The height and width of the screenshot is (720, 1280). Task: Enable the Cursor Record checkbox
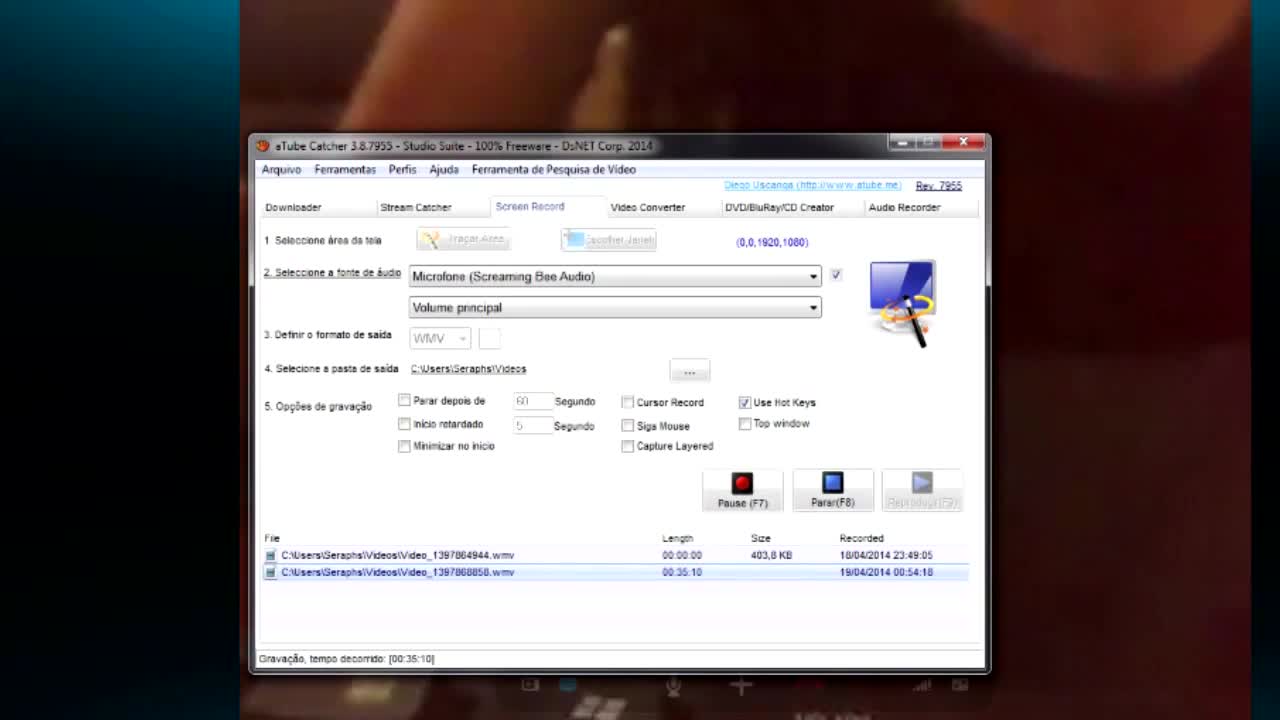(628, 402)
